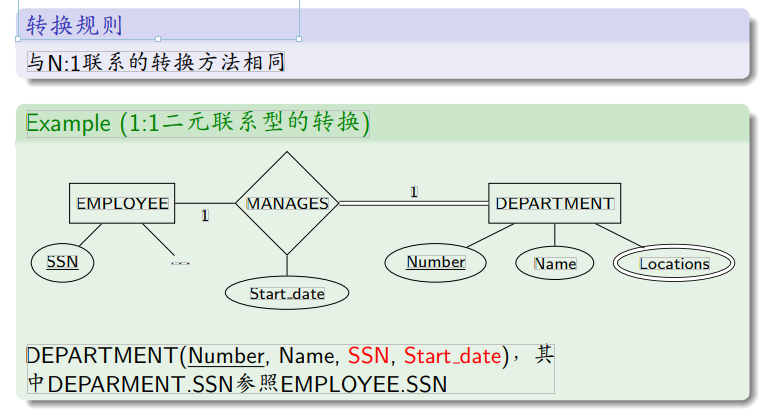Click the DEPARTMENT( schema name text
This screenshot has height=414, width=768.
point(107,356)
